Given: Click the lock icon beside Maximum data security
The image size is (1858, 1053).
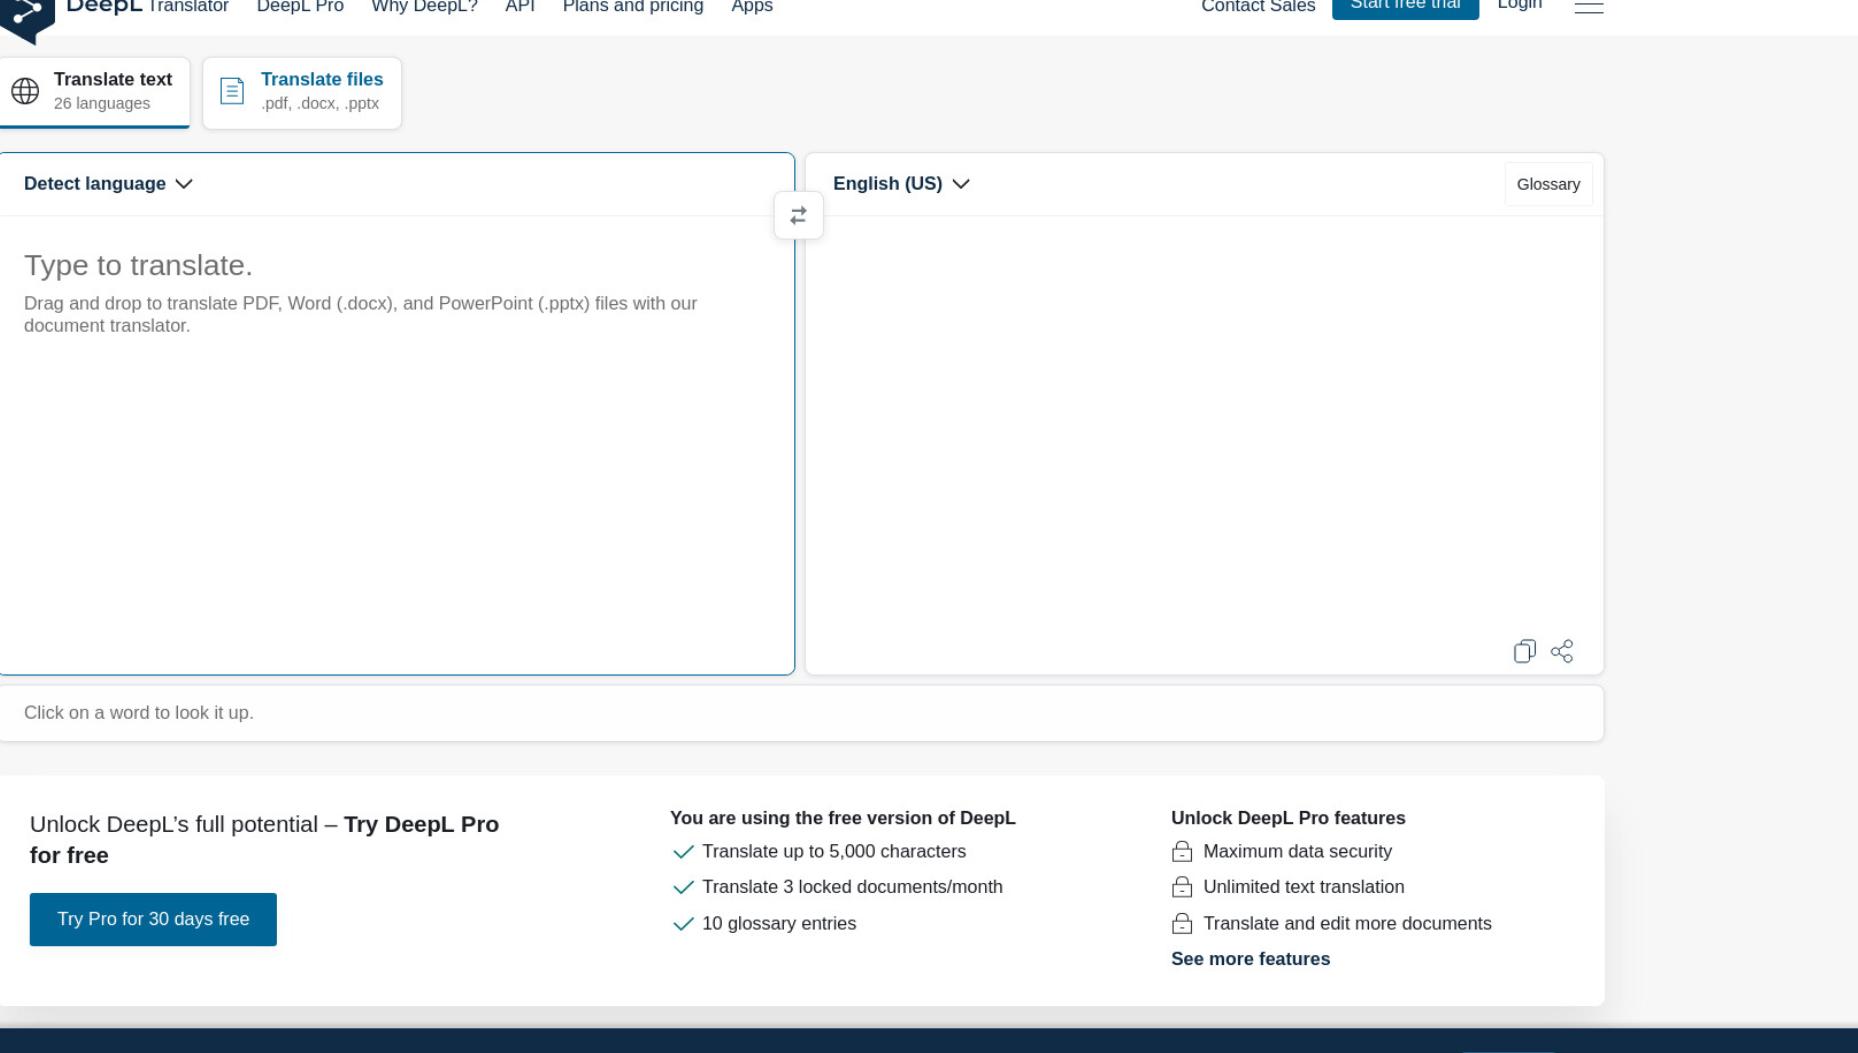Looking at the screenshot, I should click(x=1182, y=851).
